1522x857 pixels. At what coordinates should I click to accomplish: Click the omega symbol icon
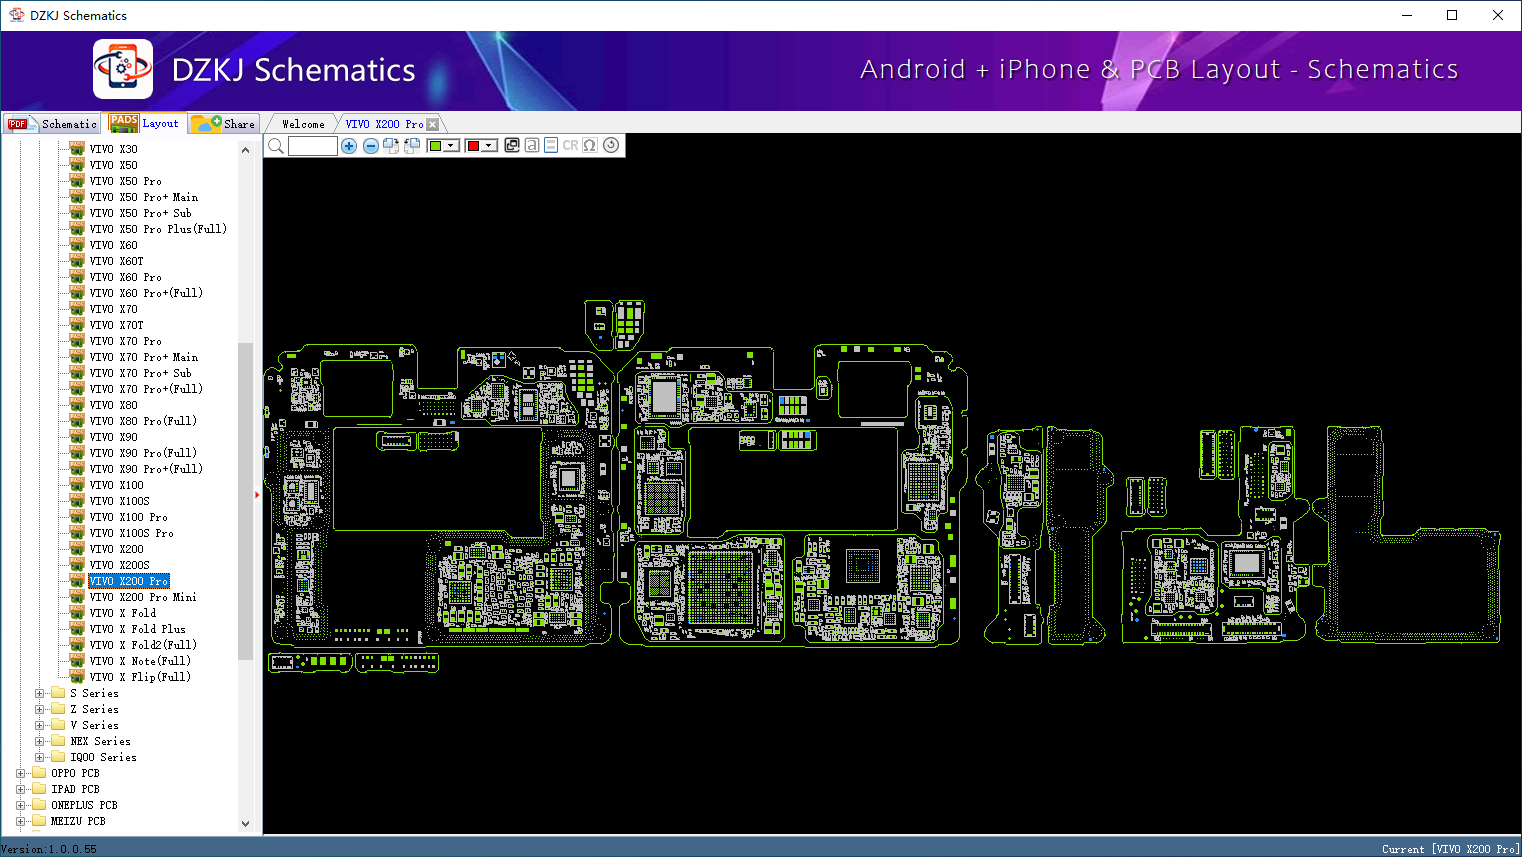coord(590,146)
